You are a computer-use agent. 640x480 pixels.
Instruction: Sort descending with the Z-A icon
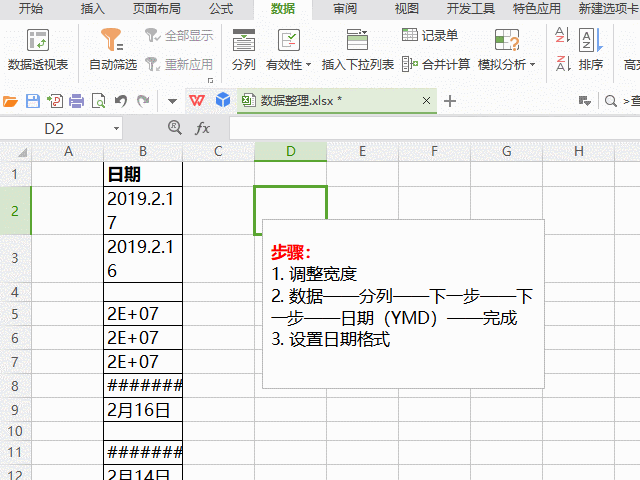click(562, 64)
